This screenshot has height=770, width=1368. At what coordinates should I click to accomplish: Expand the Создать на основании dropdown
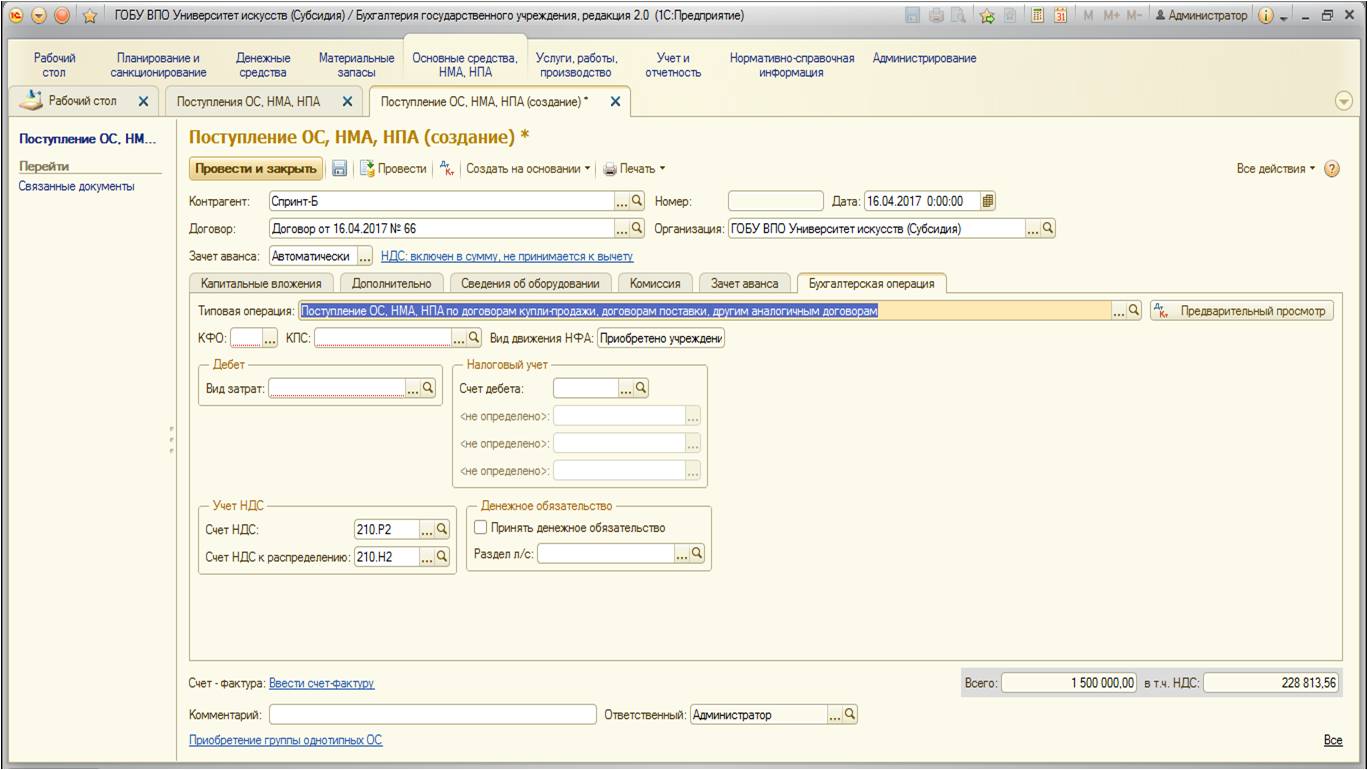529,169
